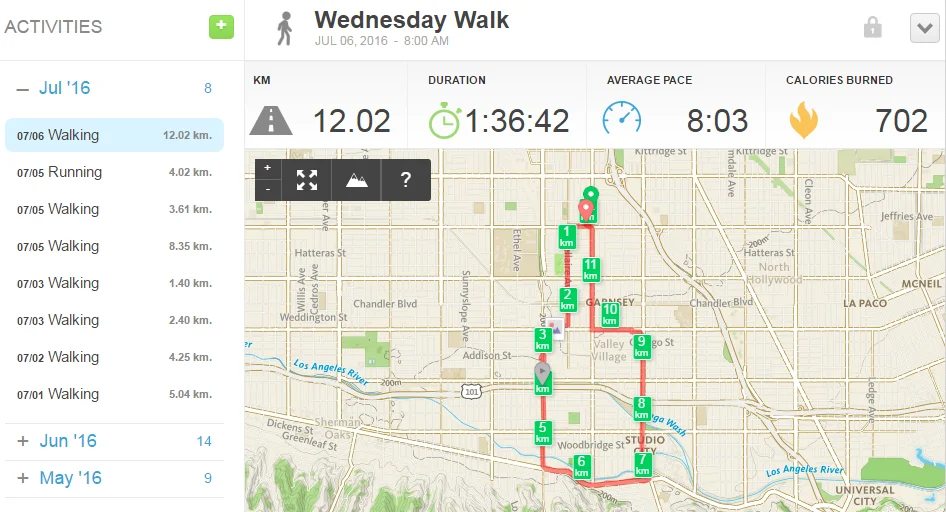Expand the May '16 activities group
The height and width of the screenshot is (512, 946).
tap(22, 478)
